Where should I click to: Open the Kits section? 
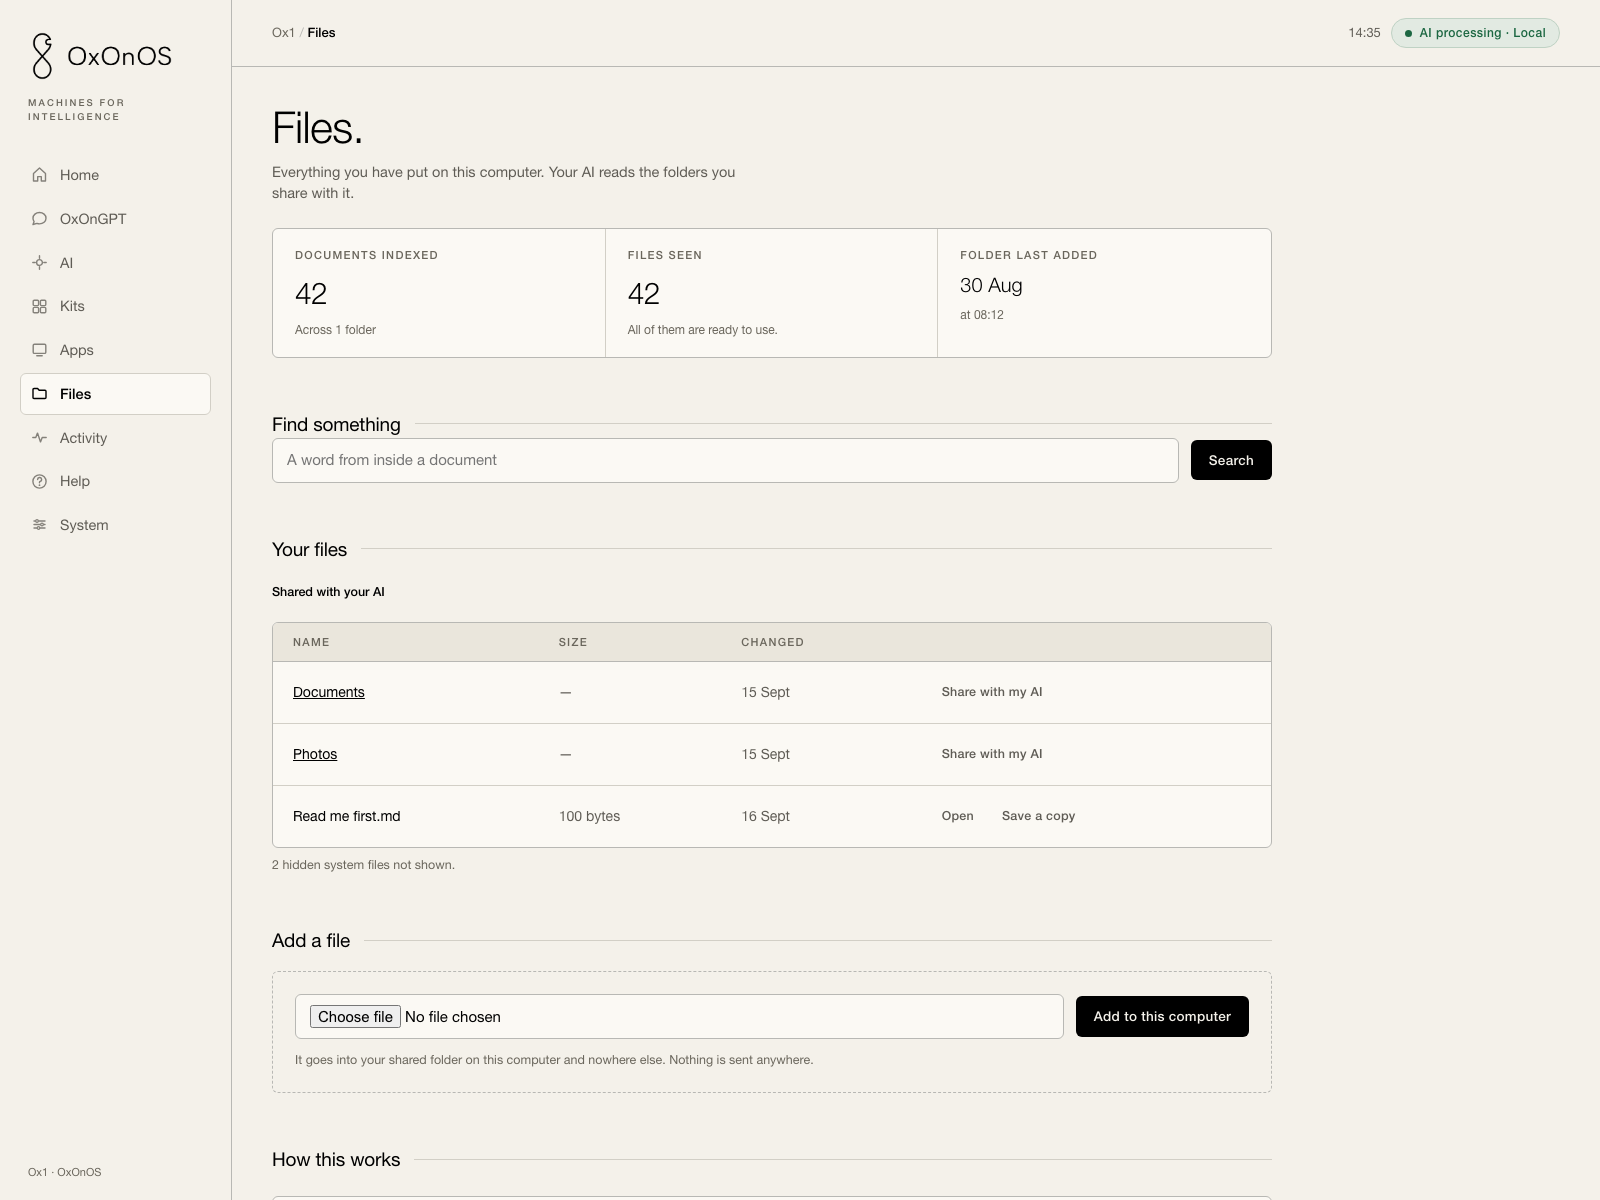click(115, 306)
